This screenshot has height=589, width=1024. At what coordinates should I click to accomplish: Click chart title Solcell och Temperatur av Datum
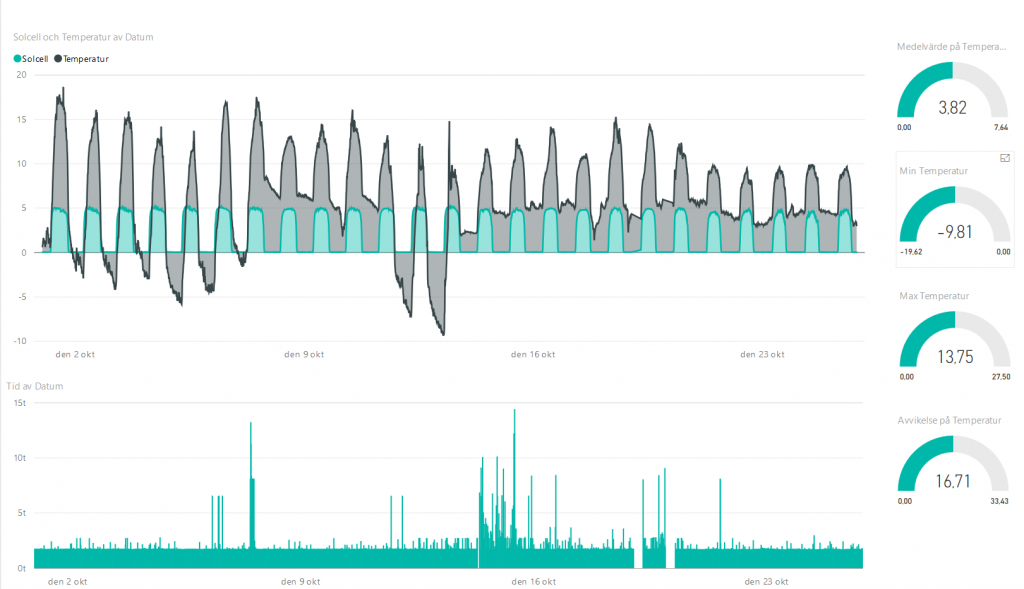point(84,37)
